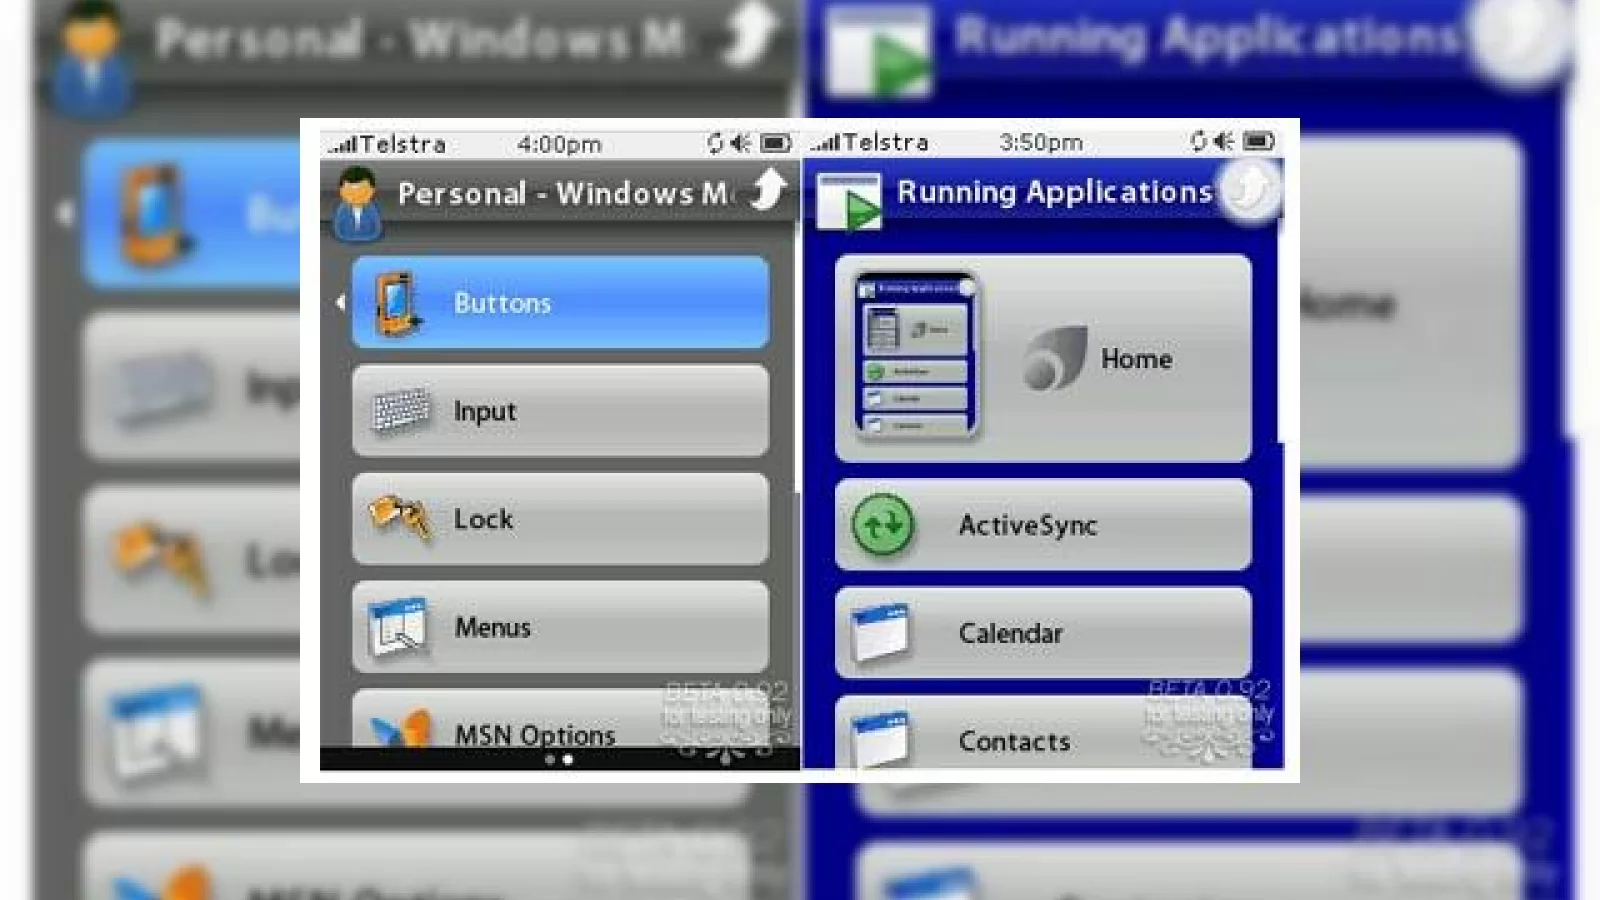Click the 3:50pm clock text
This screenshot has width=1600, height=900.
(1041, 142)
